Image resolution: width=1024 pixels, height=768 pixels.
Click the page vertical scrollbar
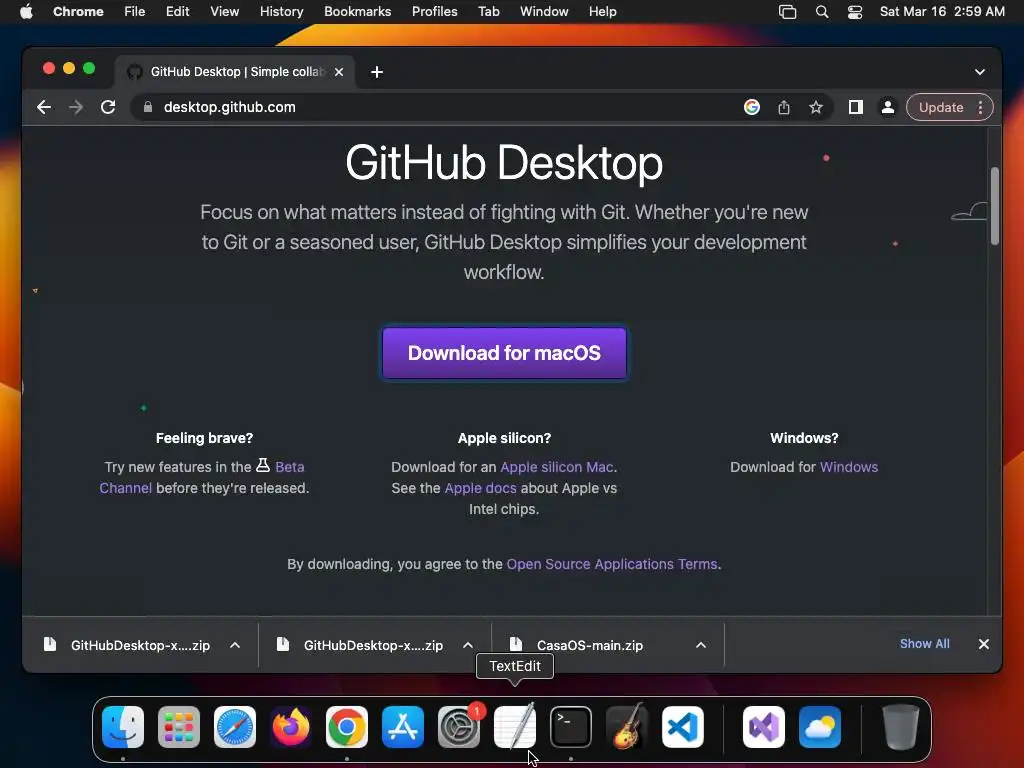[x=995, y=206]
